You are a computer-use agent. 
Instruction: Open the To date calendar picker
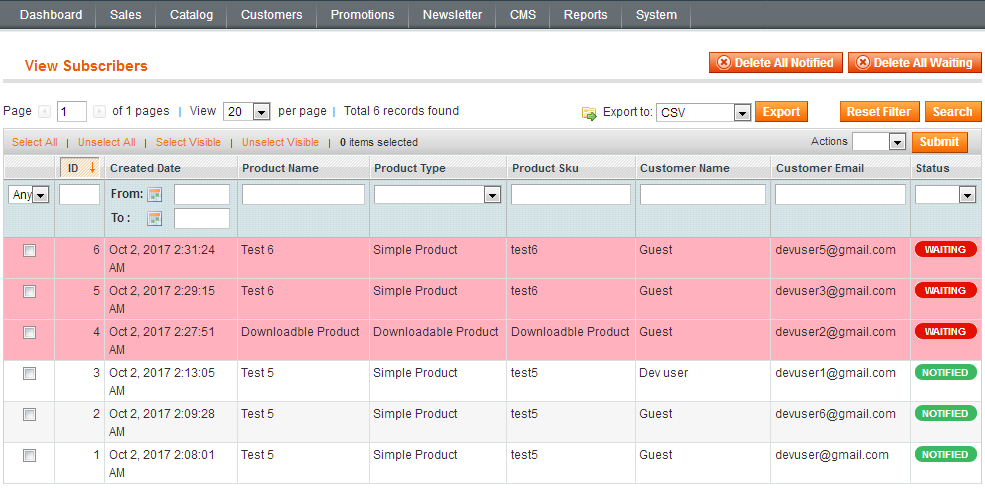pos(155,219)
